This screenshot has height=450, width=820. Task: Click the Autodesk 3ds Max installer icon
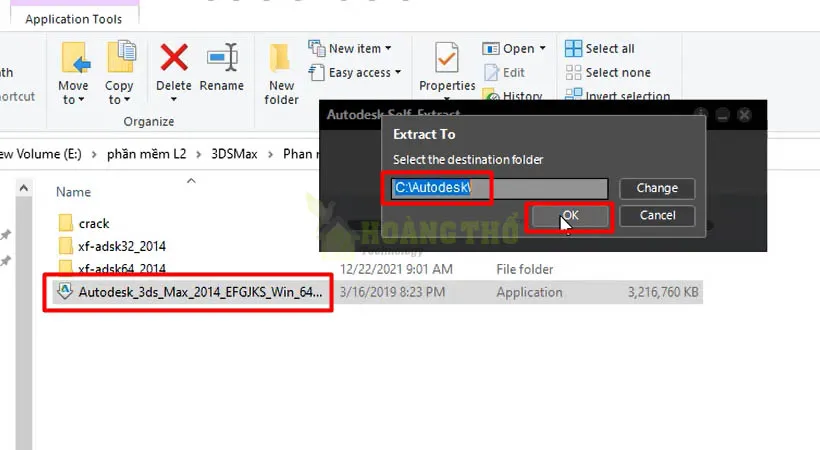coord(65,291)
